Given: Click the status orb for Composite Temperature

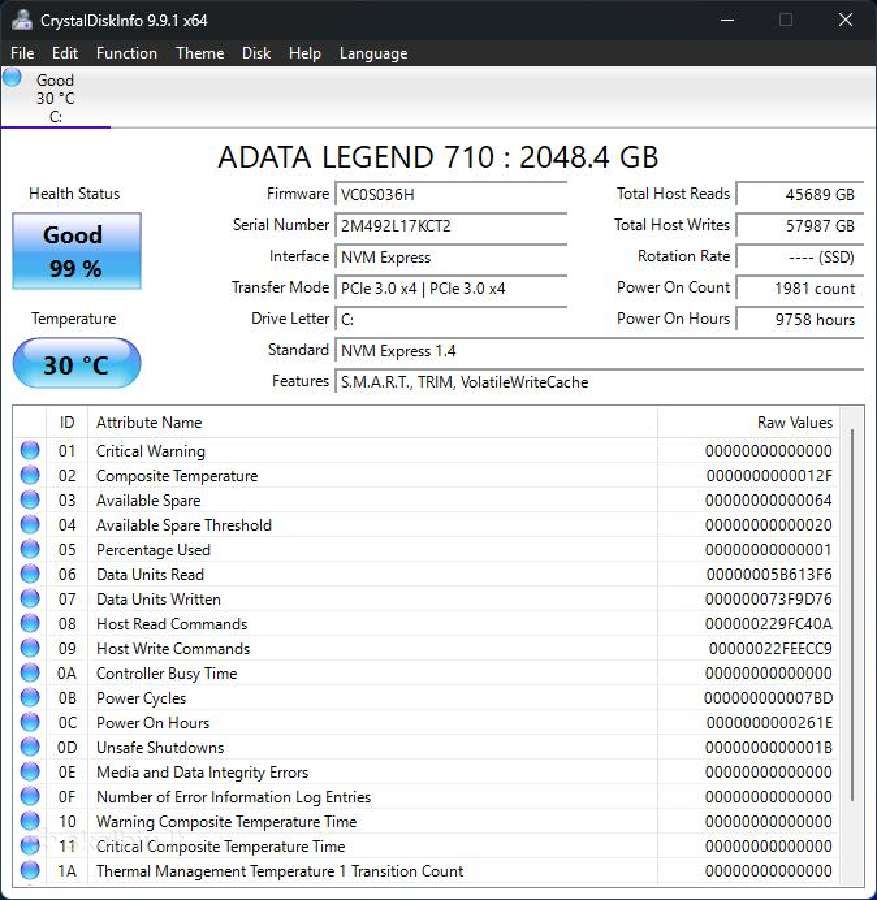Looking at the screenshot, I should (30, 475).
